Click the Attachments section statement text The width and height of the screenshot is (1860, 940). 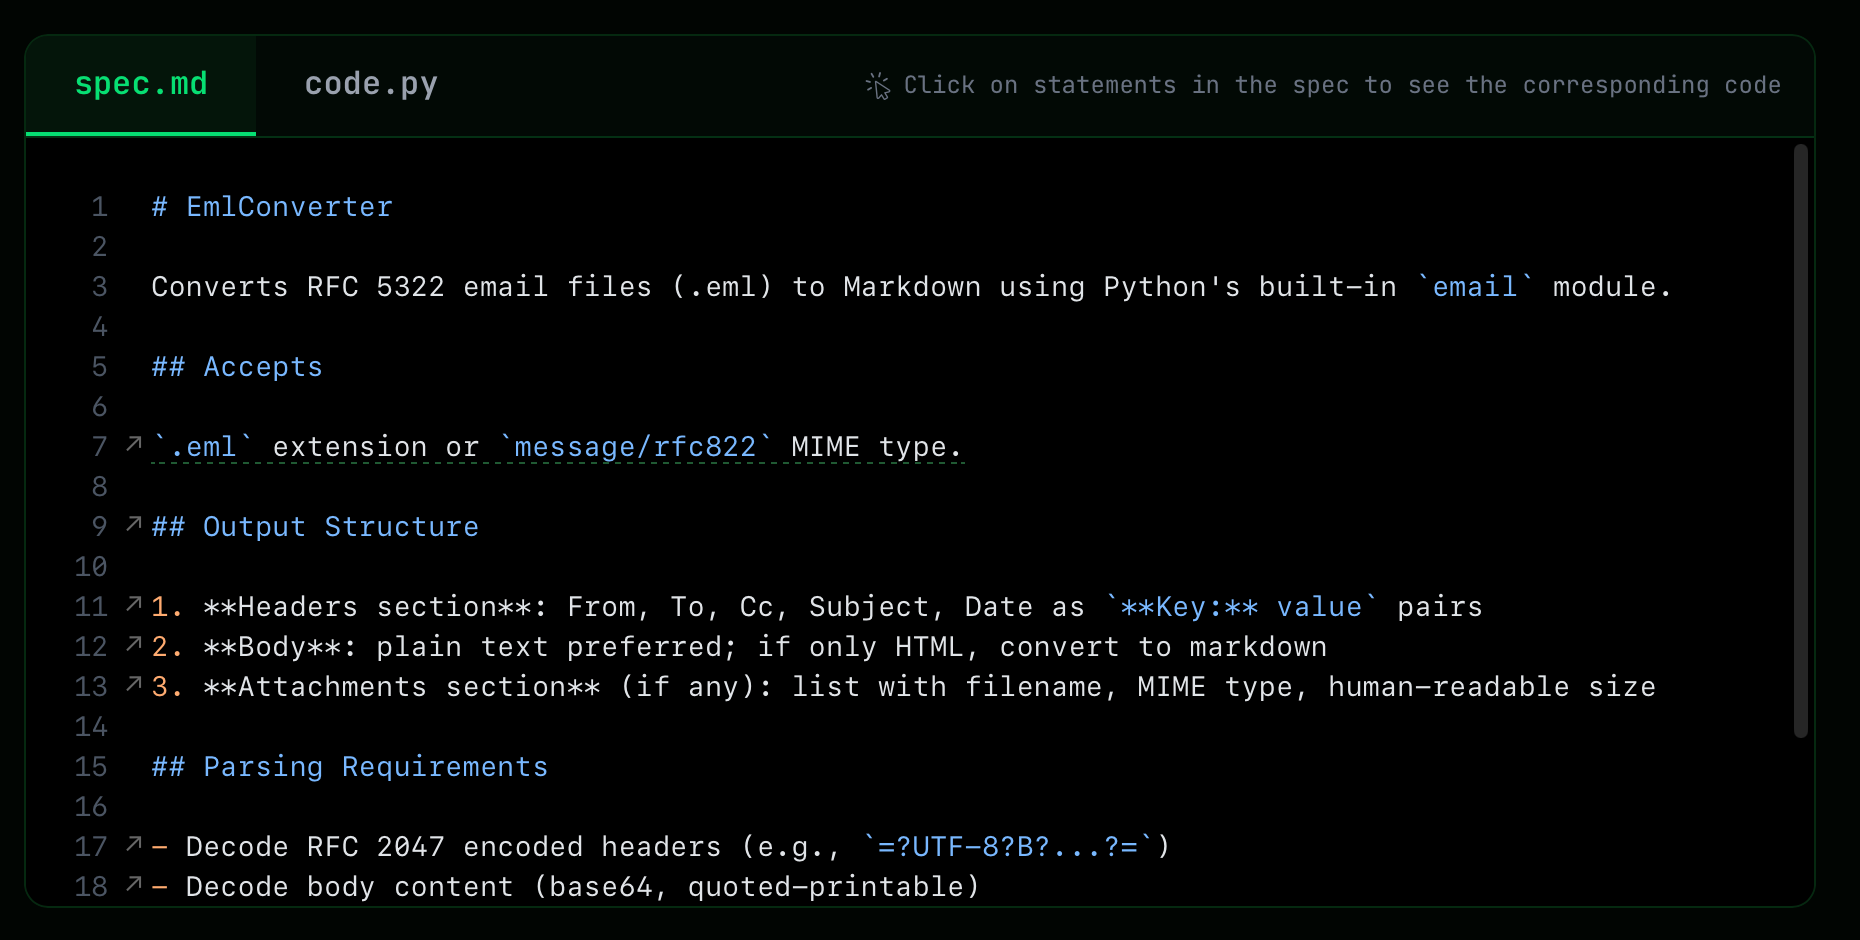903,687
